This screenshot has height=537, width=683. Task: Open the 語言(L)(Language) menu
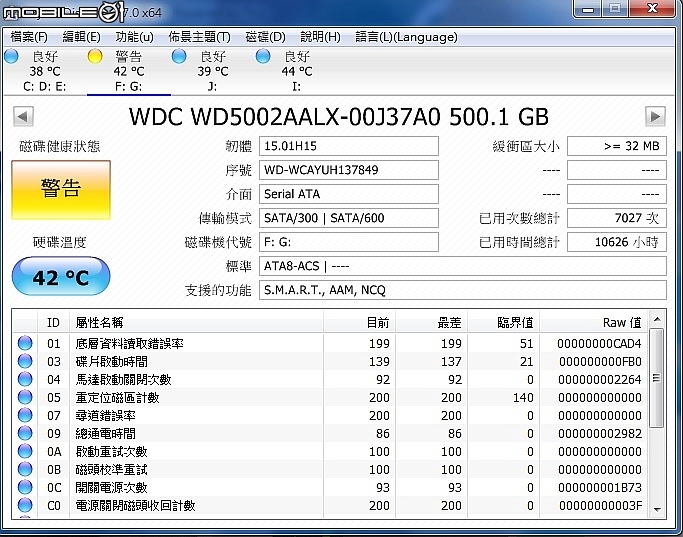coord(406,37)
